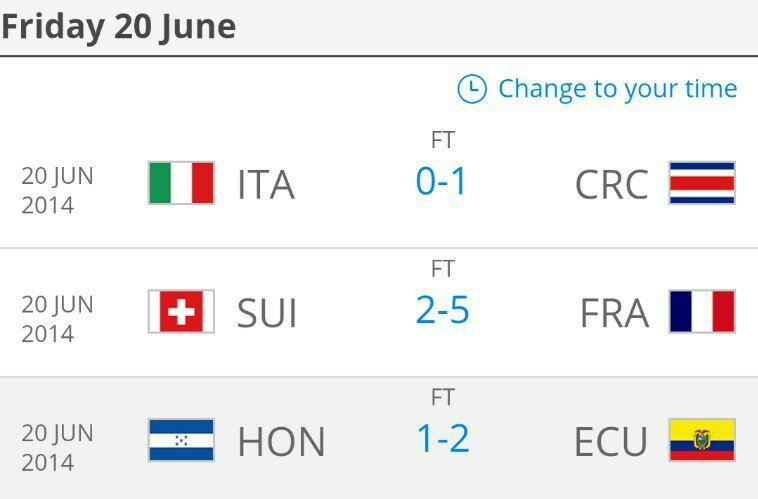
Task: Select the HON team name
Action: [281, 441]
